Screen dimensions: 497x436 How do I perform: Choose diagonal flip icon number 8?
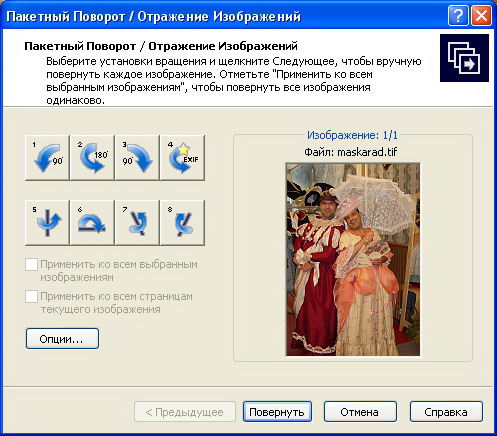point(182,223)
